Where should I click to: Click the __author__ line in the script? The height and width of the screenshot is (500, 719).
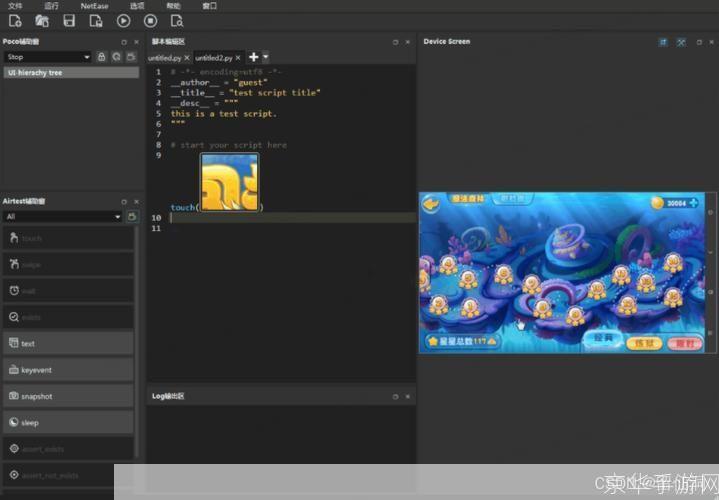pyautogui.click(x=219, y=83)
